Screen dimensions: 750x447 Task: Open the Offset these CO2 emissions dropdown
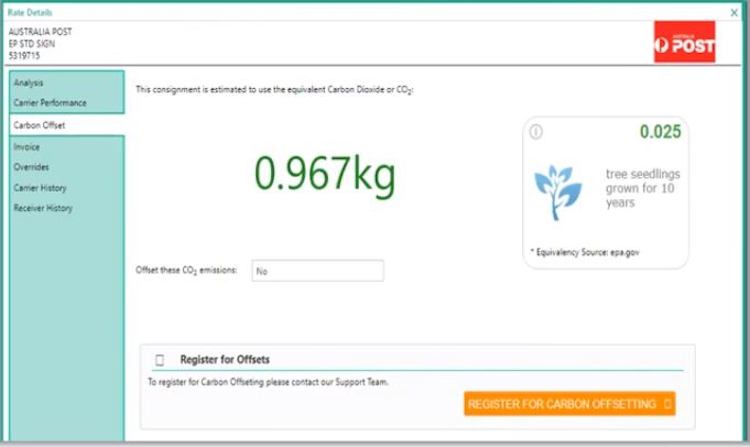pos(318,271)
